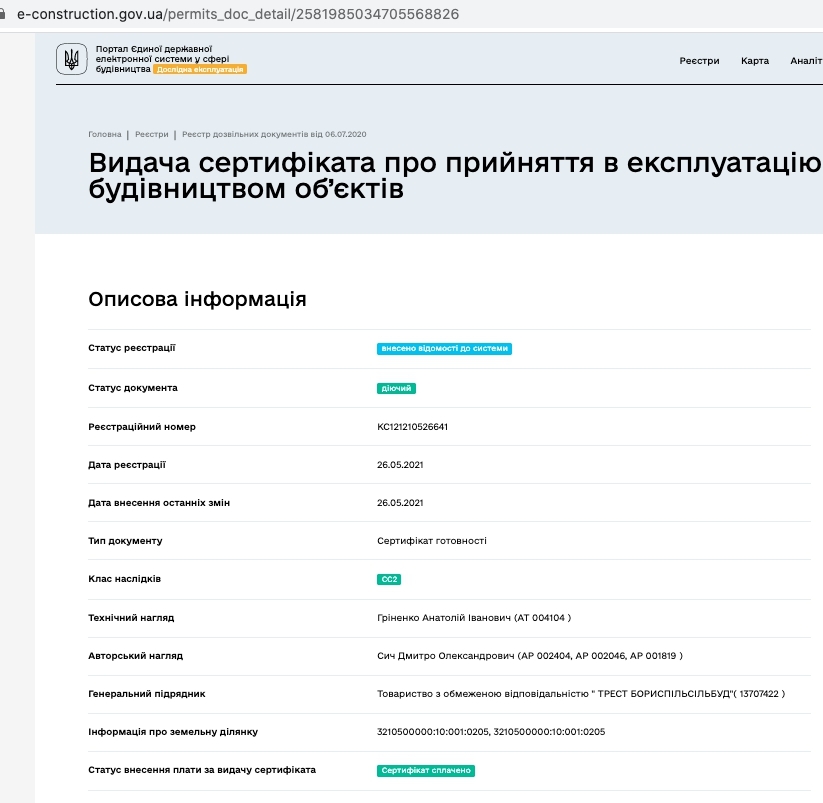Click the 'Дата реєстрації' label
The width and height of the screenshot is (823, 803).
point(127,465)
